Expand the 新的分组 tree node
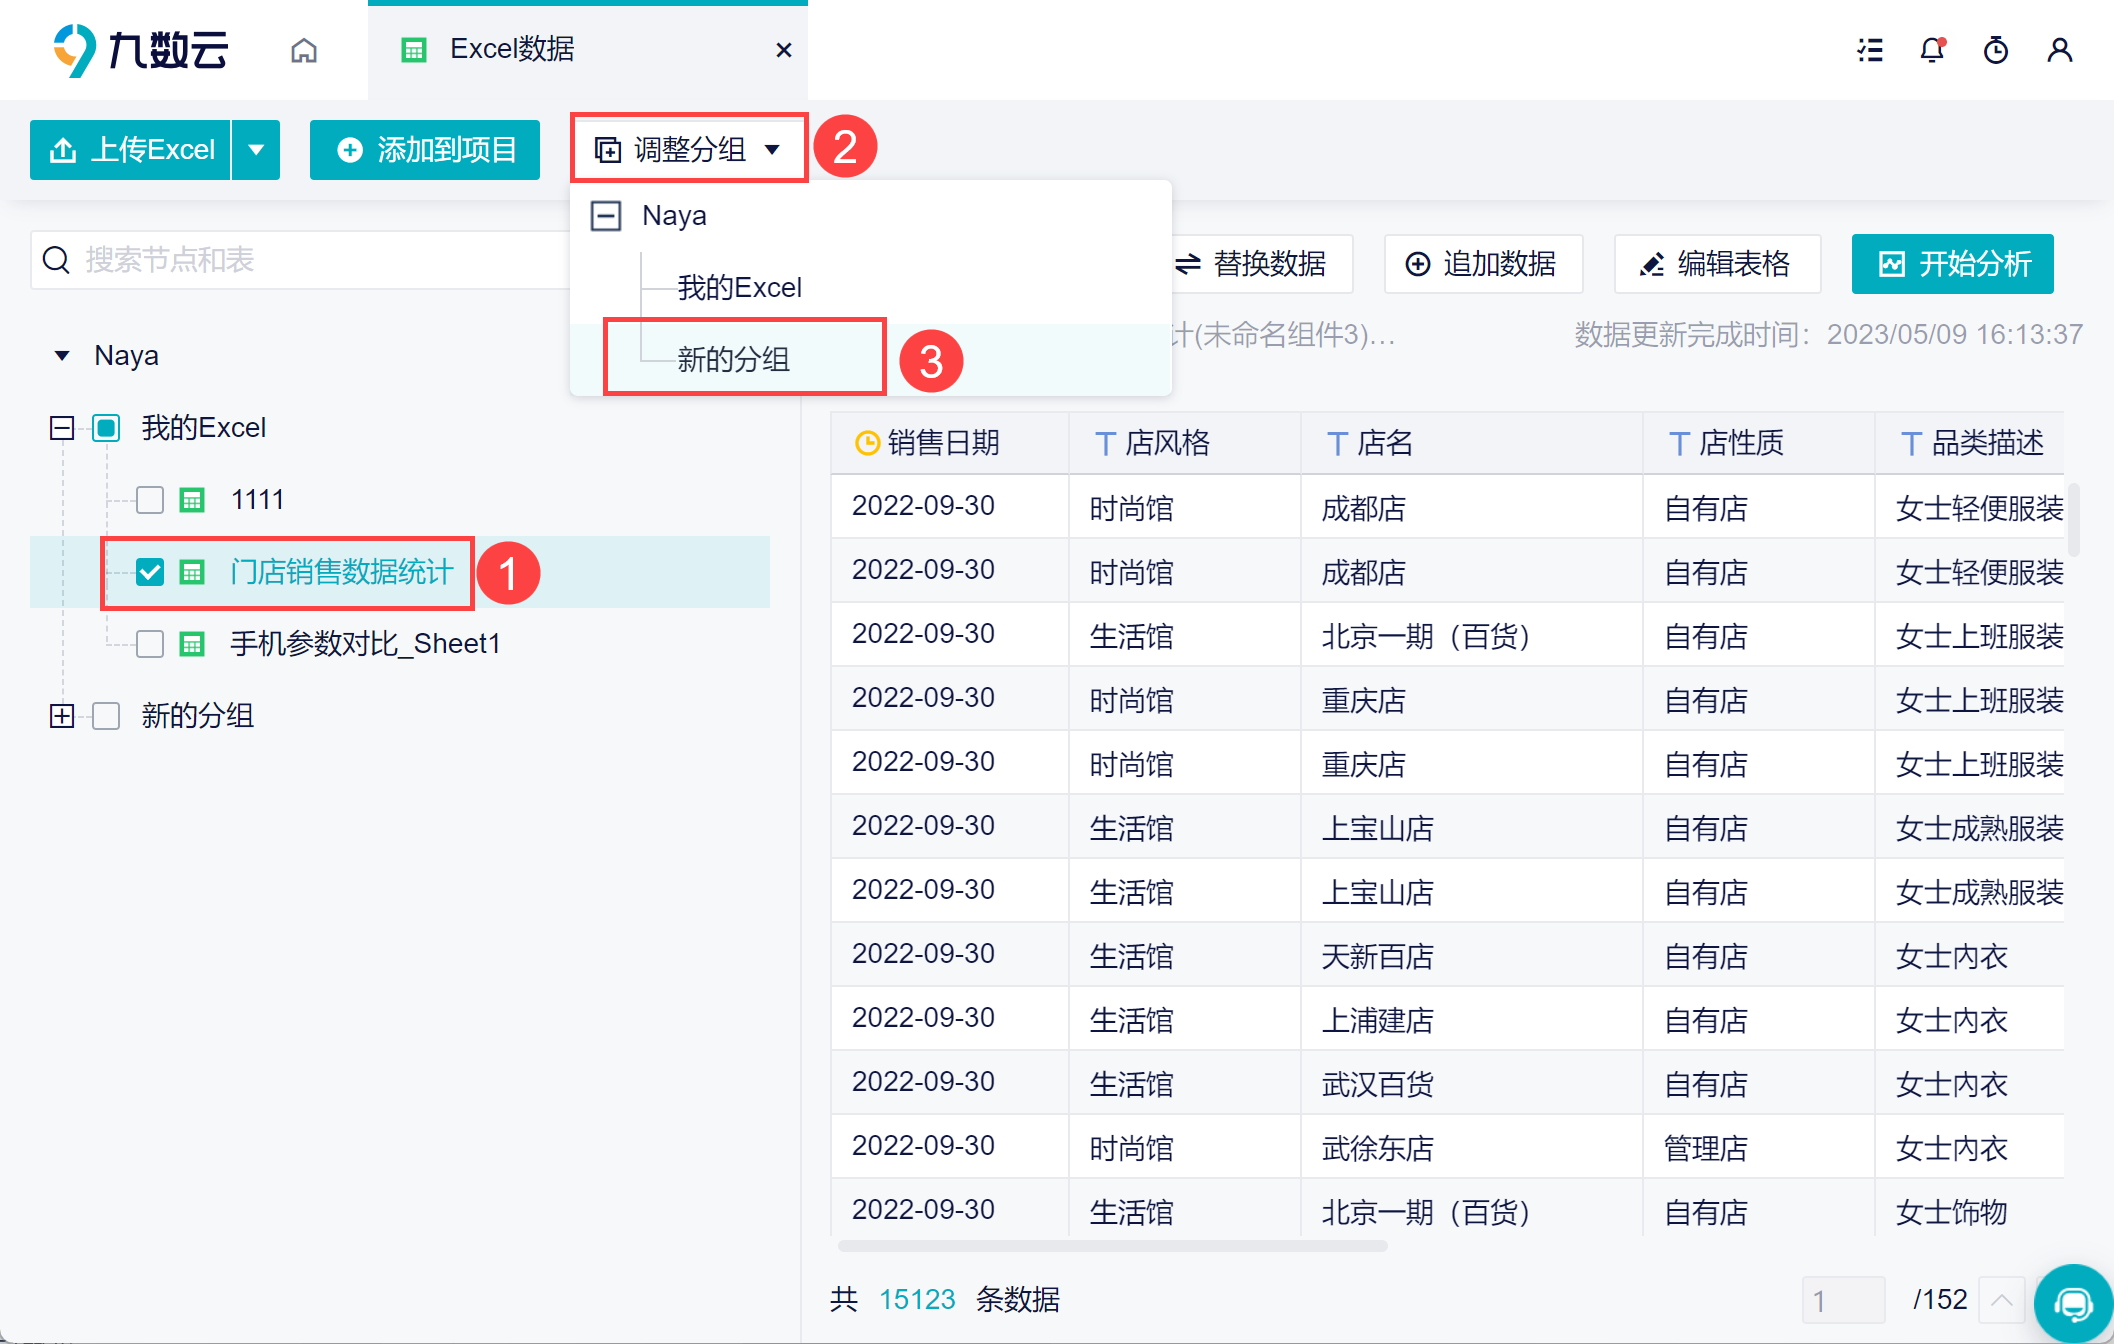2114x1344 pixels. point(62,716)
